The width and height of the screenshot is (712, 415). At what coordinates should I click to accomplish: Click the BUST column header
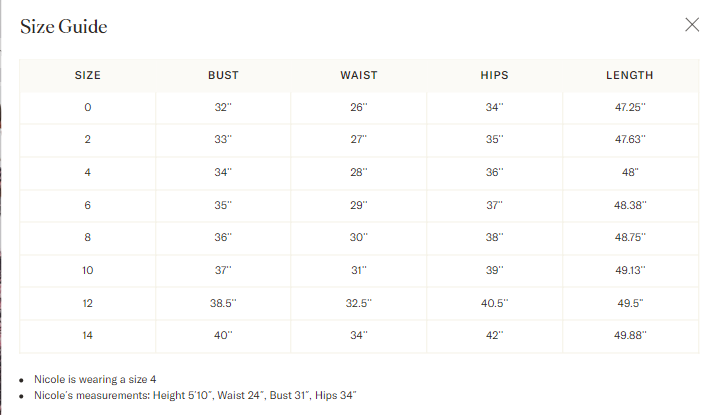pyautogui.click(x=223, y=75)
